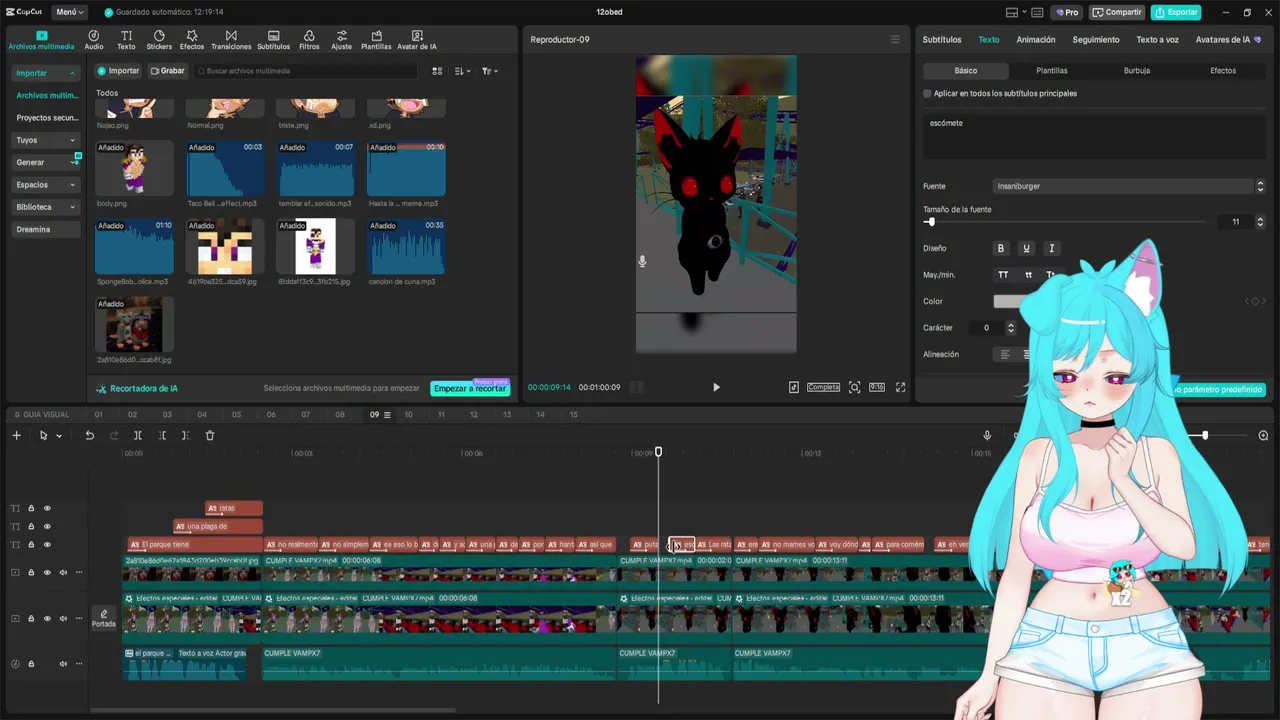Click Empezar a recortar button
This screenshot has width=1280, height=720.
coord(470,388)
